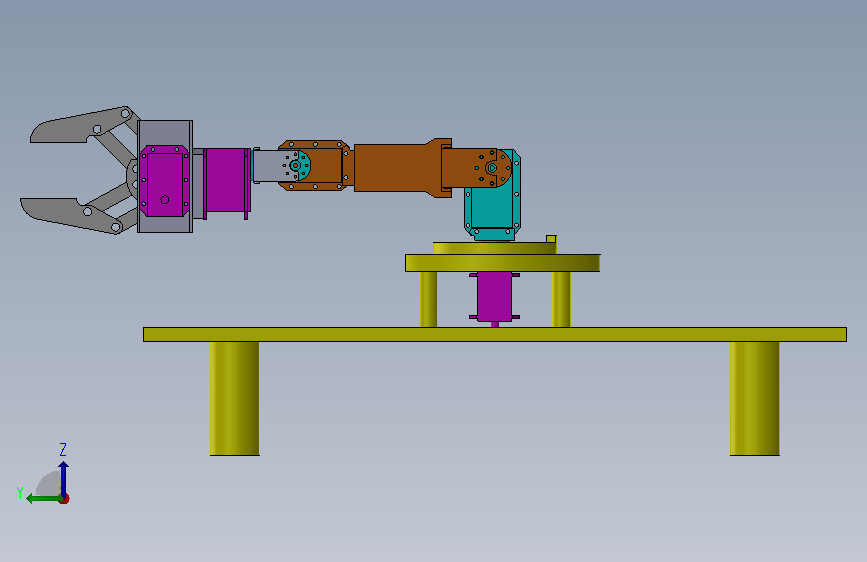Click the green Y axis arrow of the triad

[x=44, y=499]
